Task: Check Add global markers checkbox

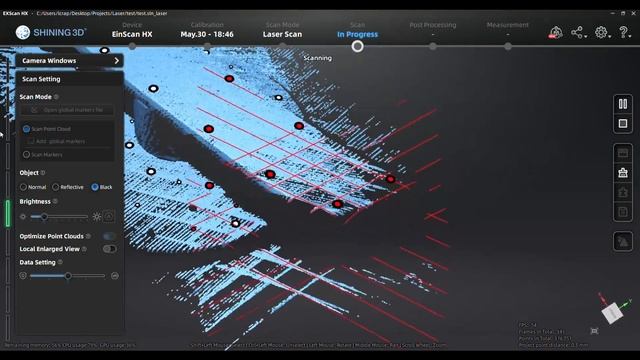Action: [31, 141]
